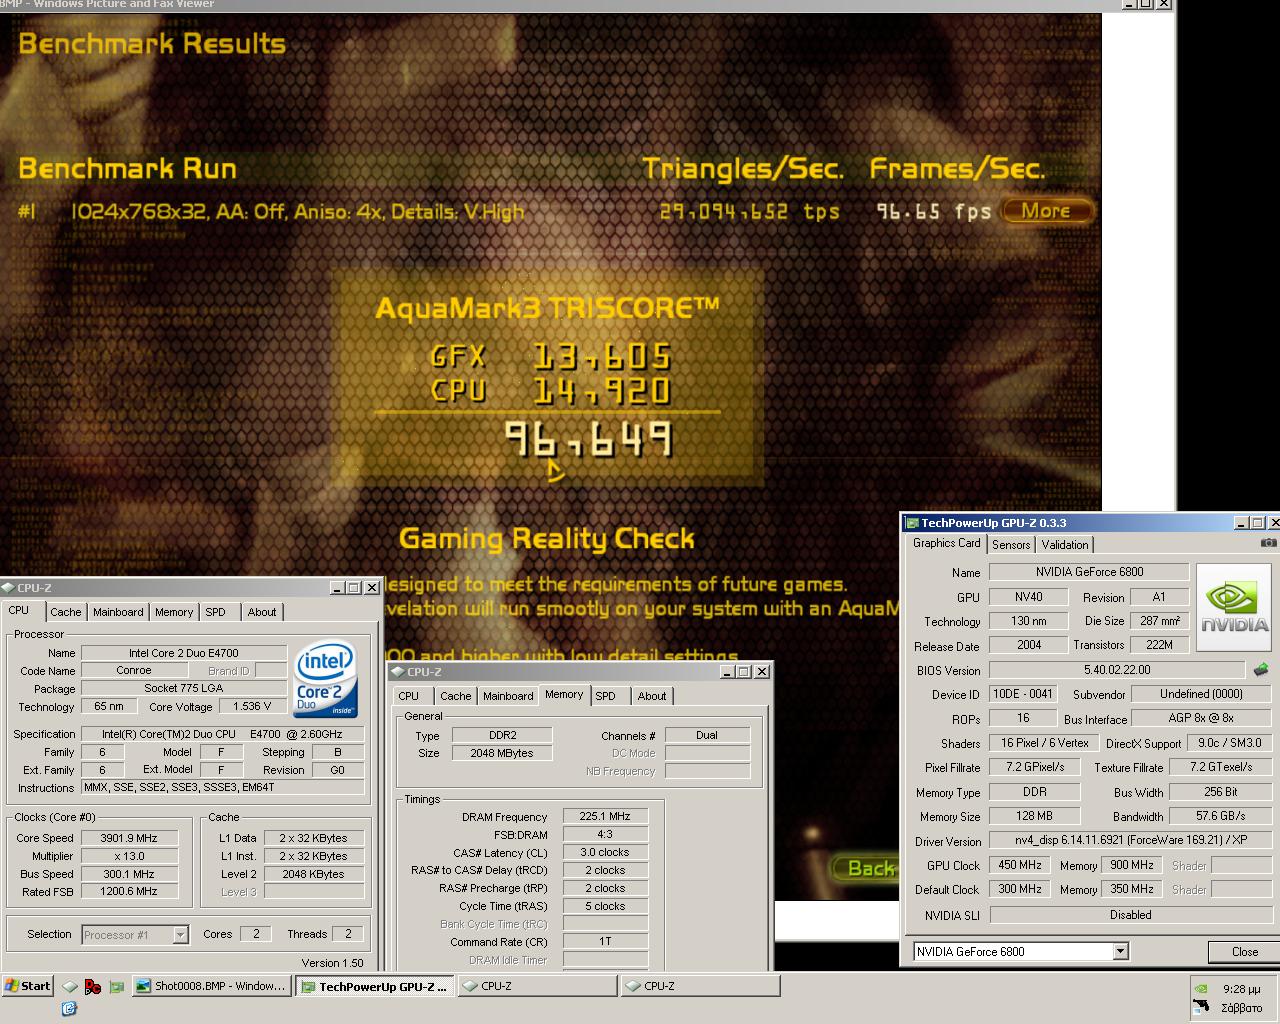The width and height of the screenshot is (1280, 1024).
Task: Open About tab in CPU-Z Memory window
Action: click(x=652, y=696)
